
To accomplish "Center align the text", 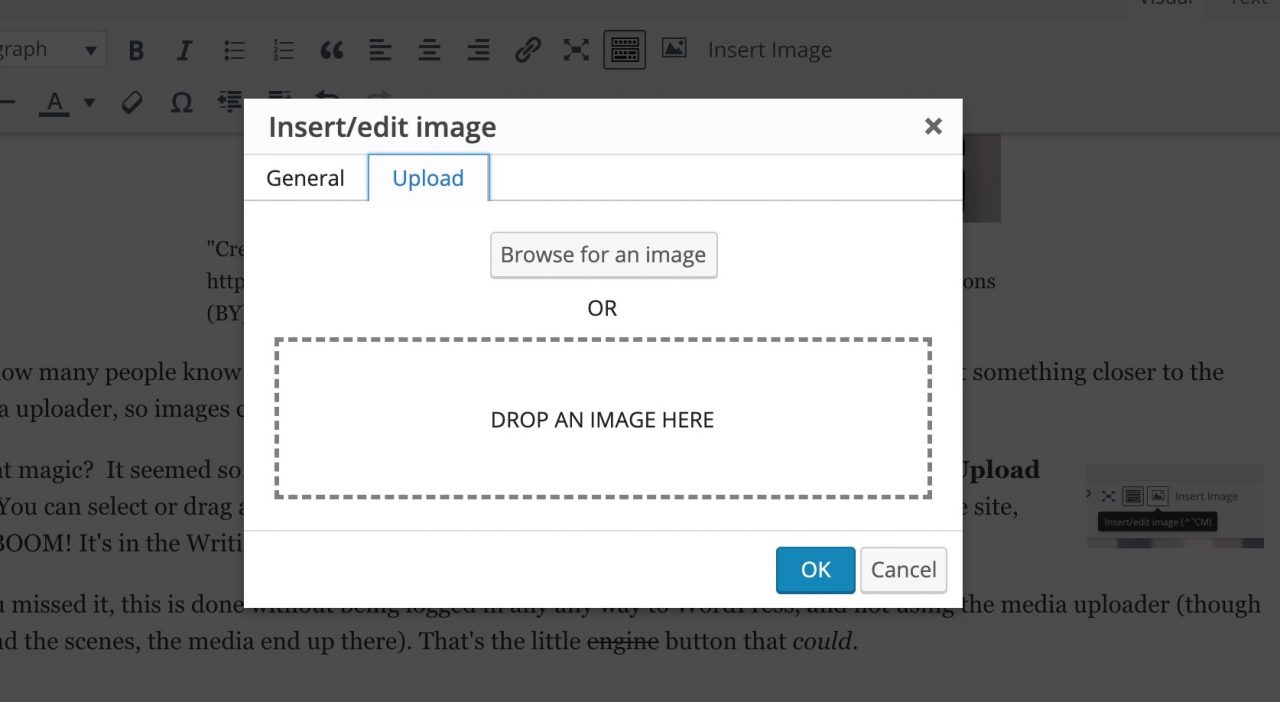I will pos(429,49).
